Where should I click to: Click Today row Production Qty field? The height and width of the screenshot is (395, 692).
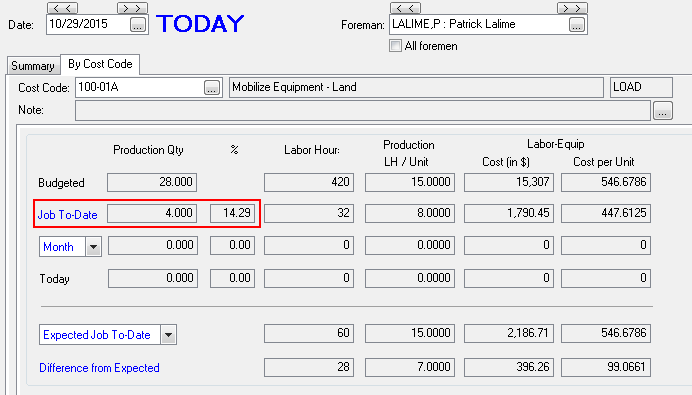click(153, 278)
